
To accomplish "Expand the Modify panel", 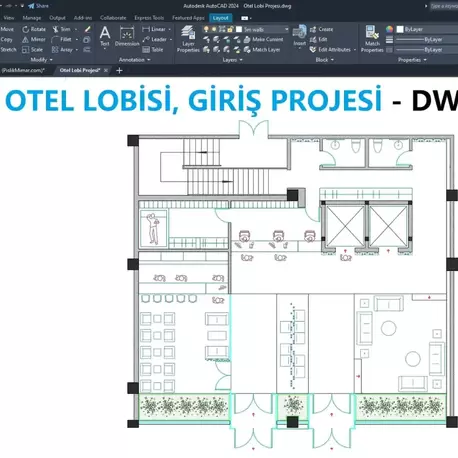I will pyautogui.click(x=41, y=60).
